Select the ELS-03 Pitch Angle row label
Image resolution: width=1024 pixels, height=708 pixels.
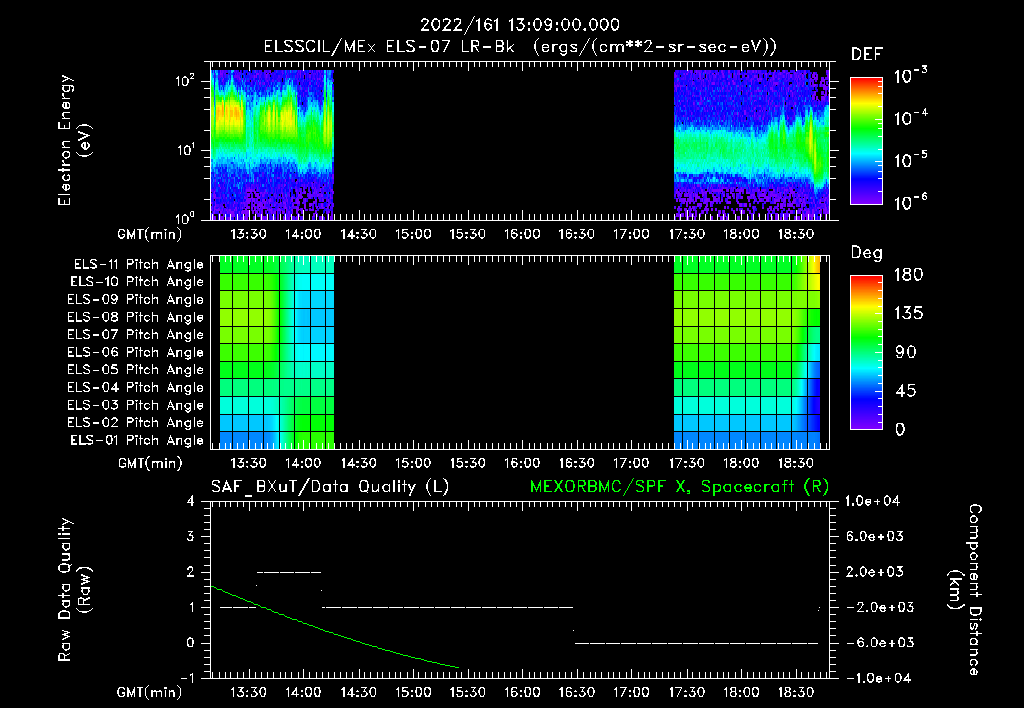(x=136, y=406)
